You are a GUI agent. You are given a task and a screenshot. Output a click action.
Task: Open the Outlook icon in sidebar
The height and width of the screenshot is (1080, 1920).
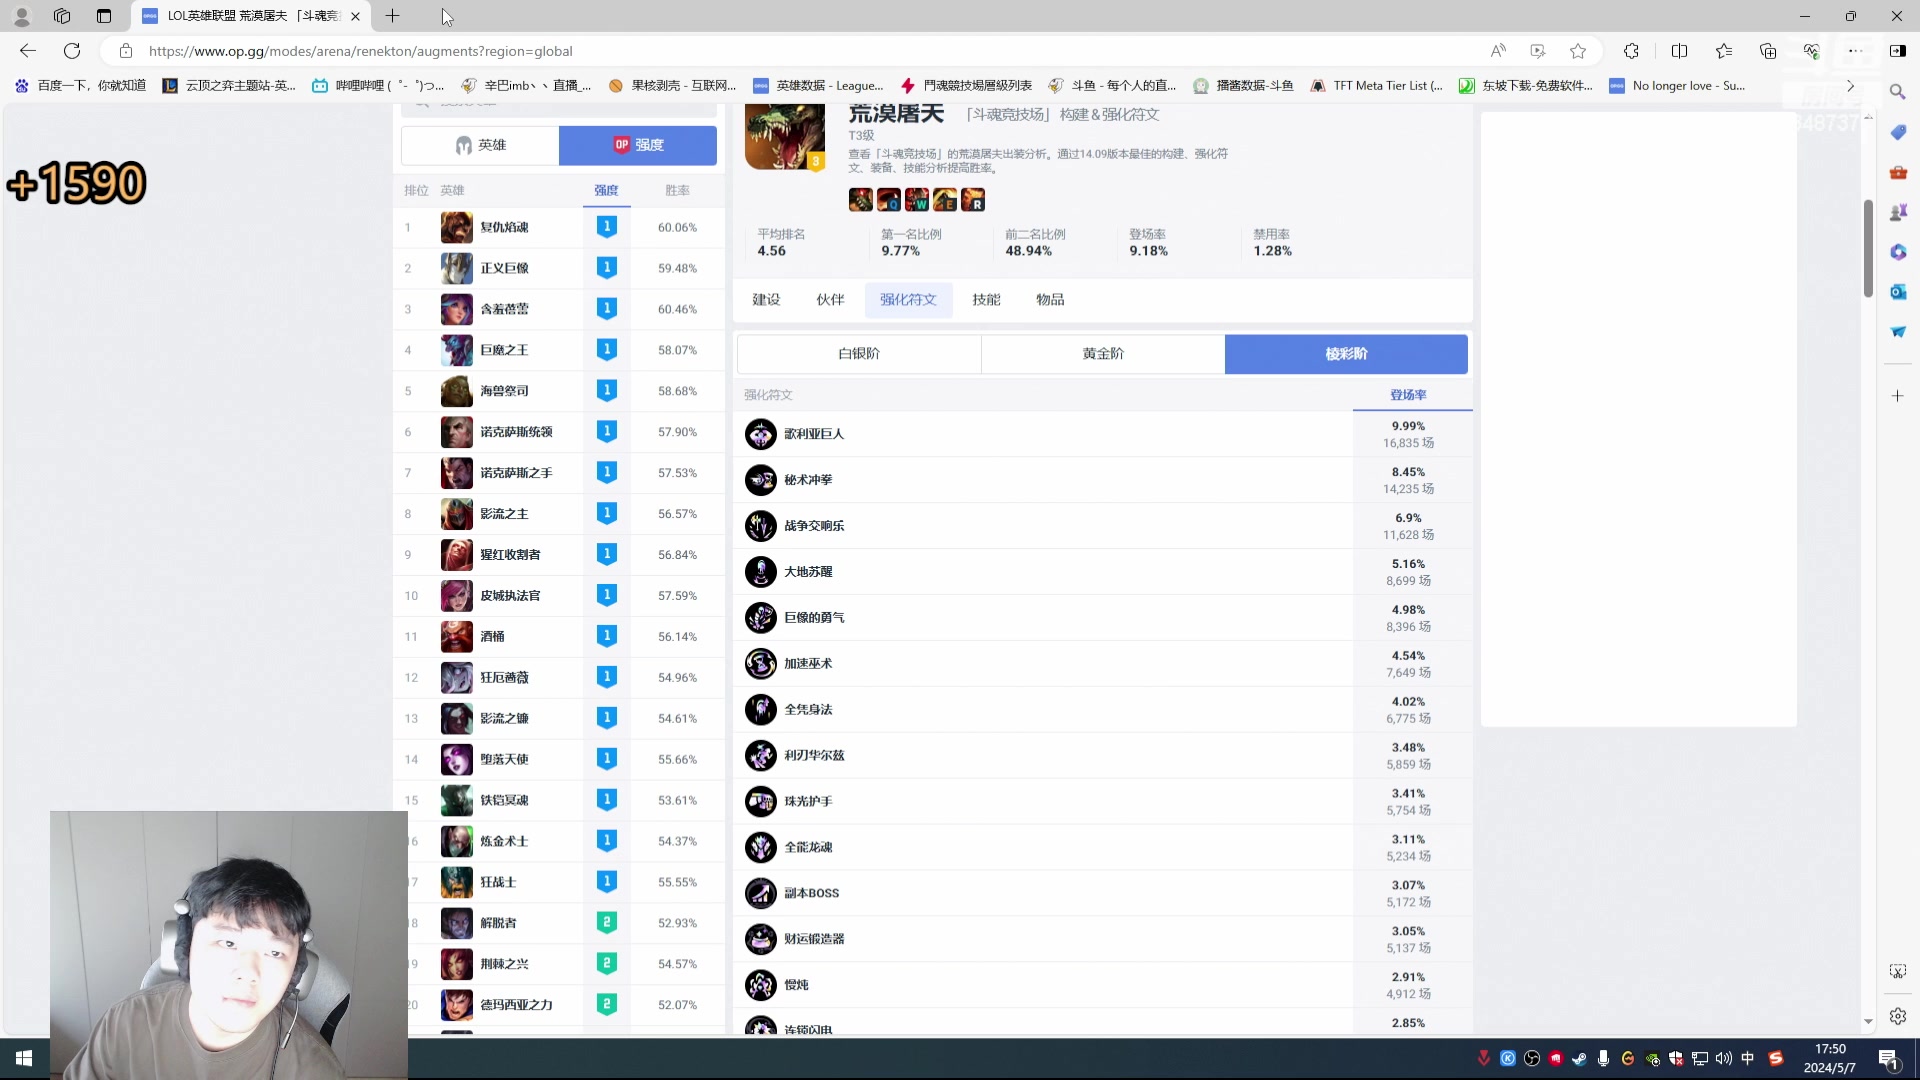point(1897,292)
